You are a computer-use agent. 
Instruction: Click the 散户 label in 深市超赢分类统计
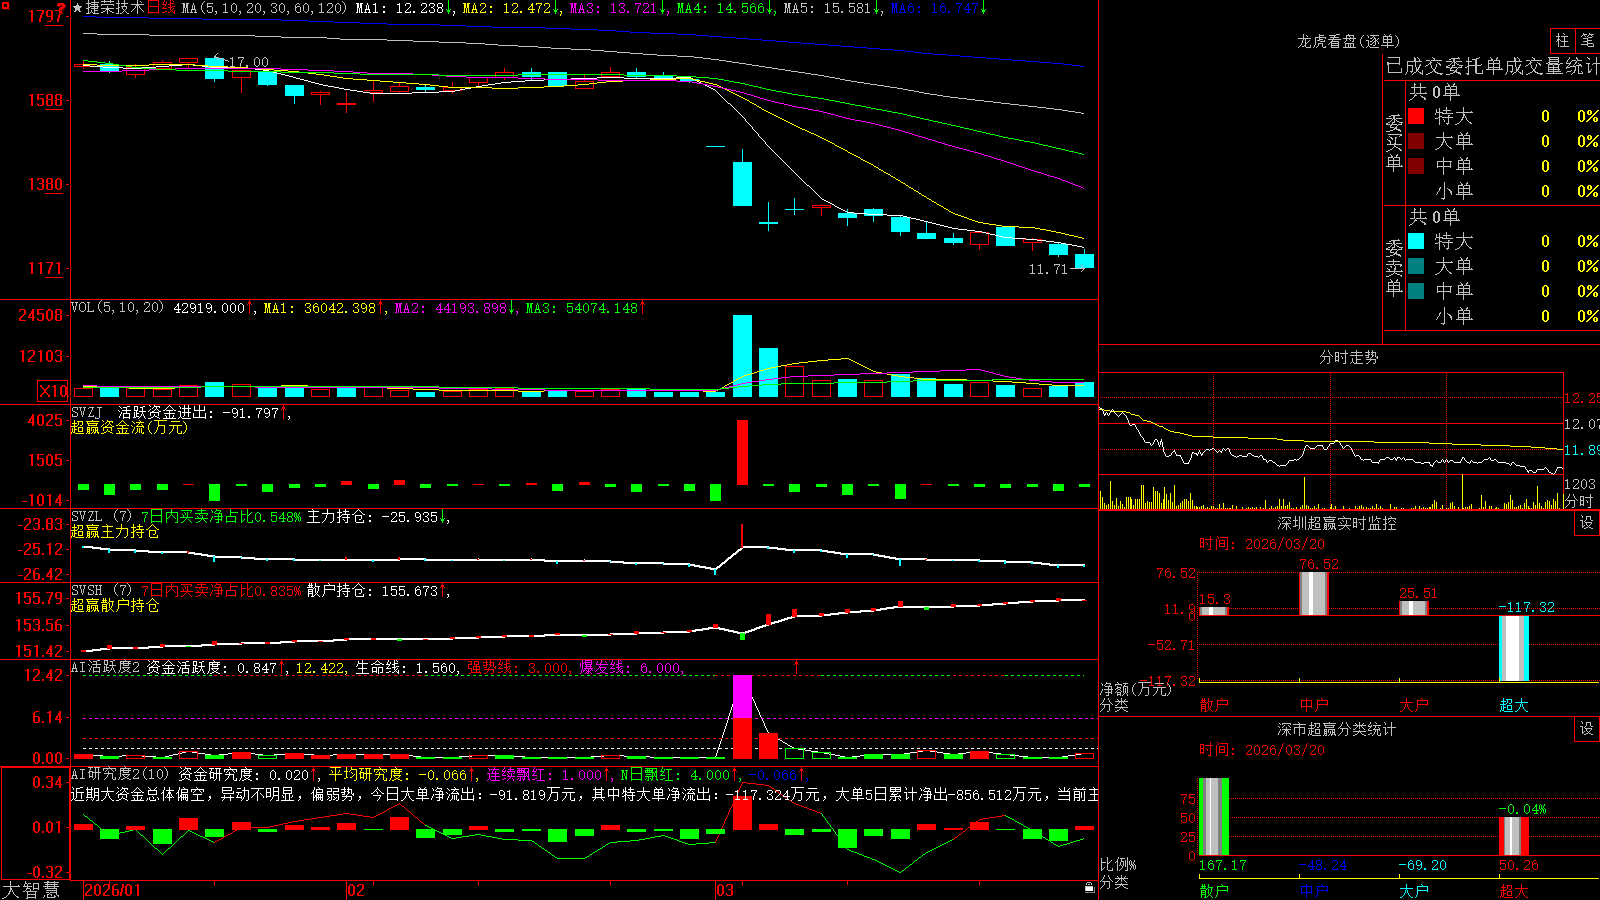[x=1214, y=890]
